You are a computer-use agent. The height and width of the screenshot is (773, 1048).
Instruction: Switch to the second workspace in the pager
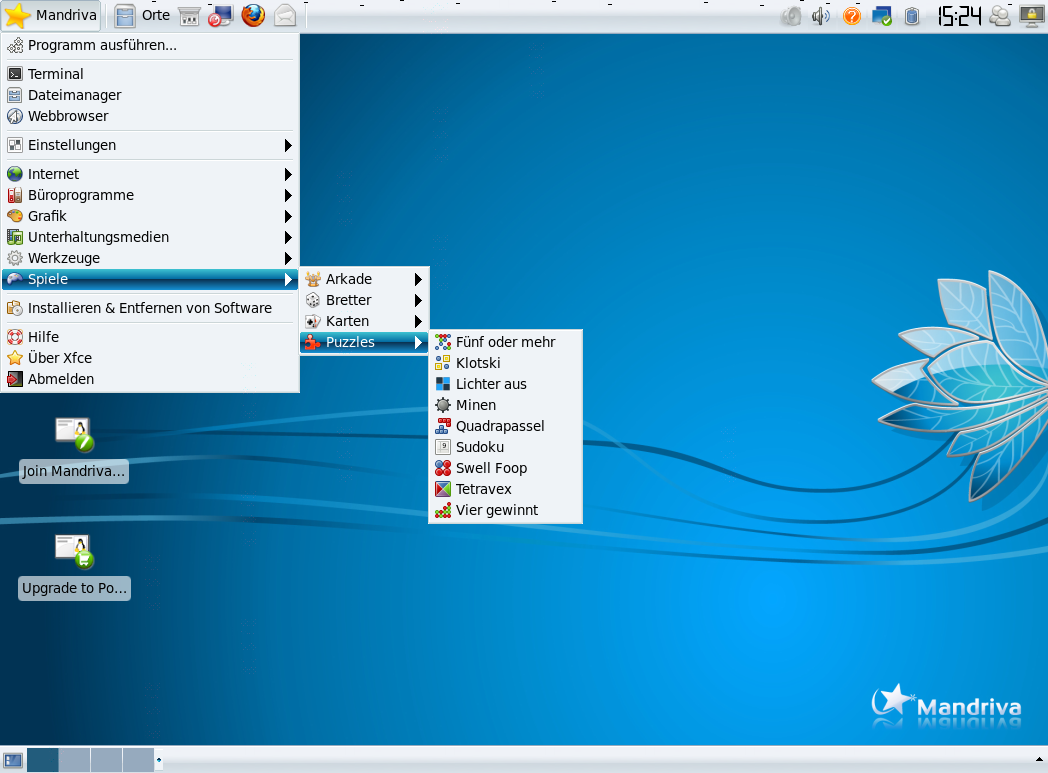pos(73,759)
